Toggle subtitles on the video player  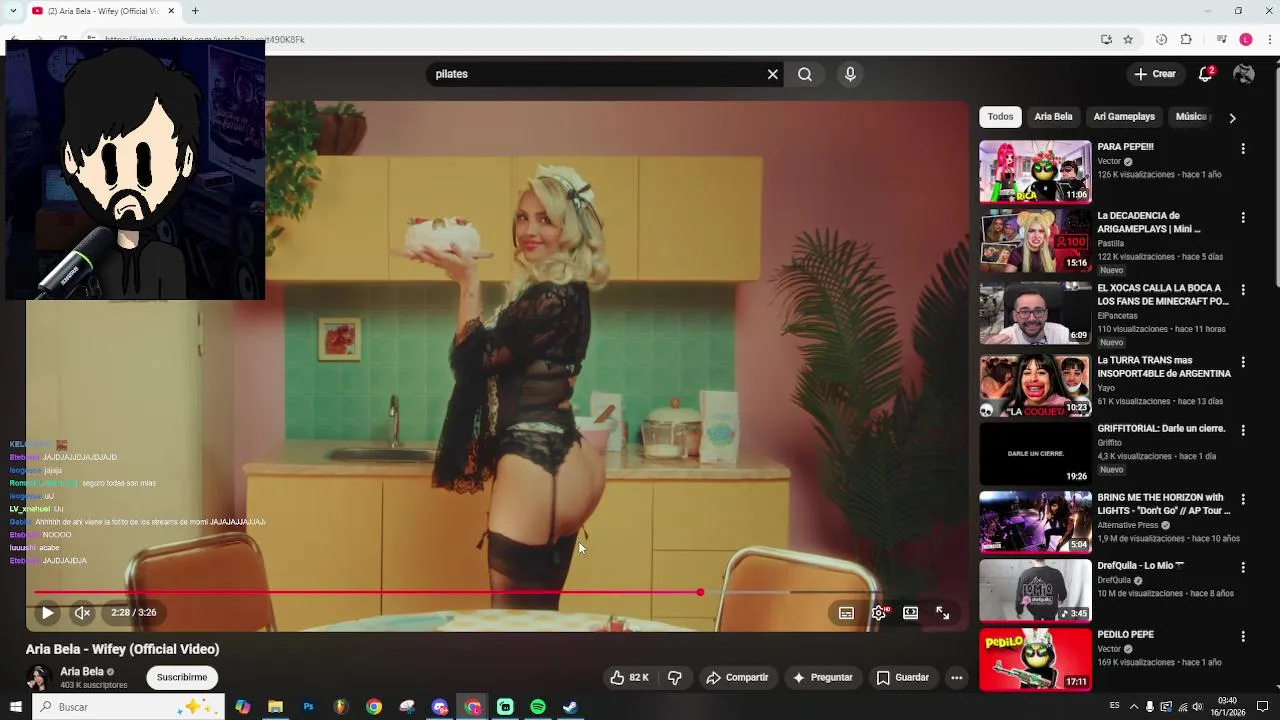point(846,613)
